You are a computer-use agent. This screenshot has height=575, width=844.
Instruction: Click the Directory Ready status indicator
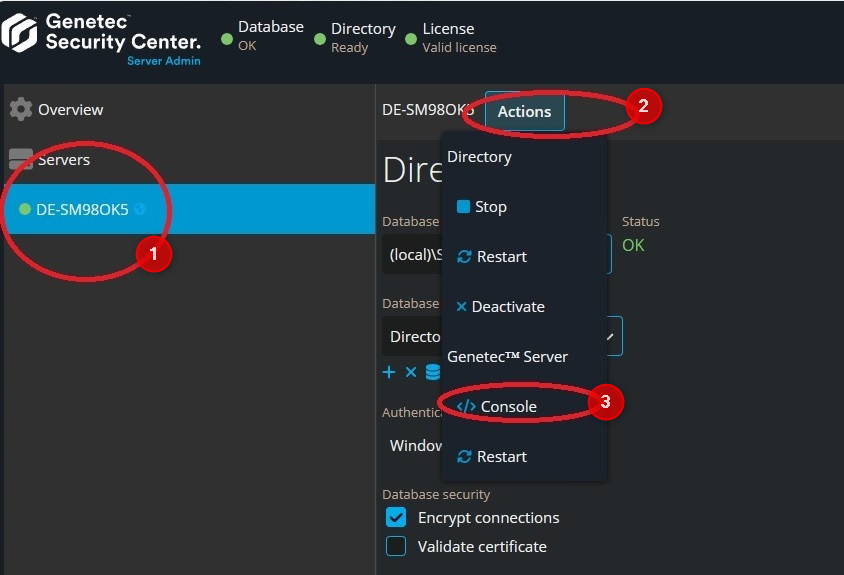tap(320, 39)
